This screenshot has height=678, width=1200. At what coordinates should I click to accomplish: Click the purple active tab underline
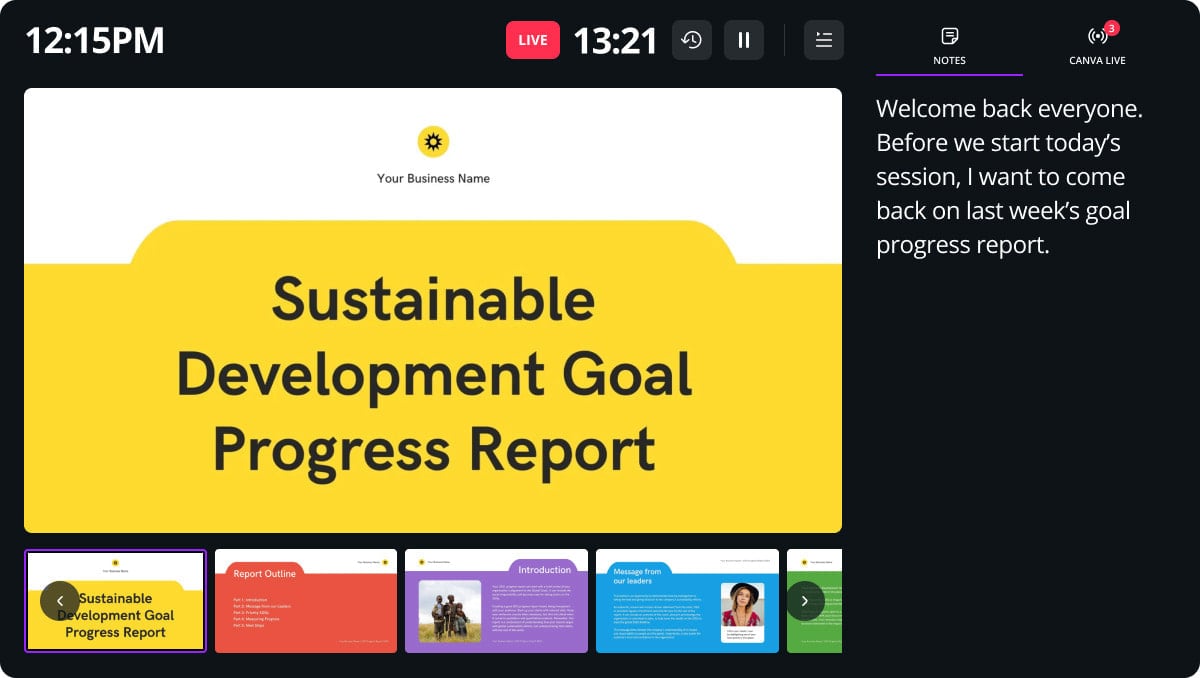pyautogui.click(x=948, y=72)
